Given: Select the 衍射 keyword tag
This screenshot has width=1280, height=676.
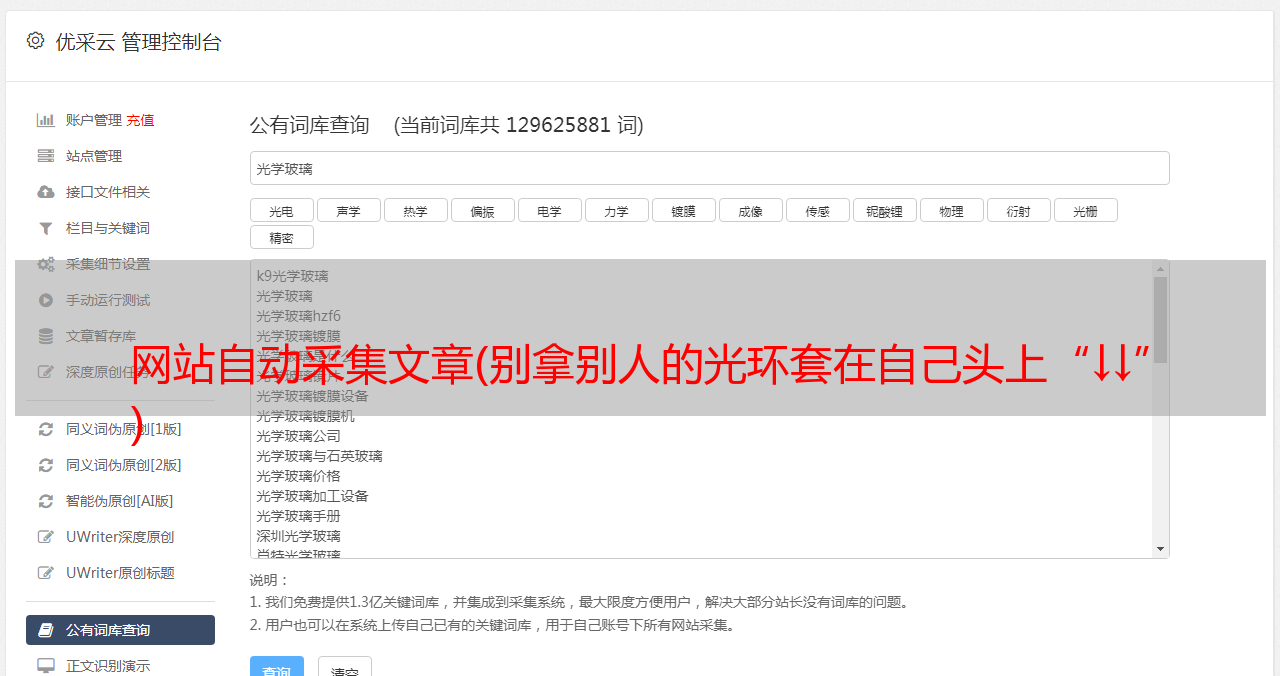Looking at the screenshot, I should (1018, 210).
